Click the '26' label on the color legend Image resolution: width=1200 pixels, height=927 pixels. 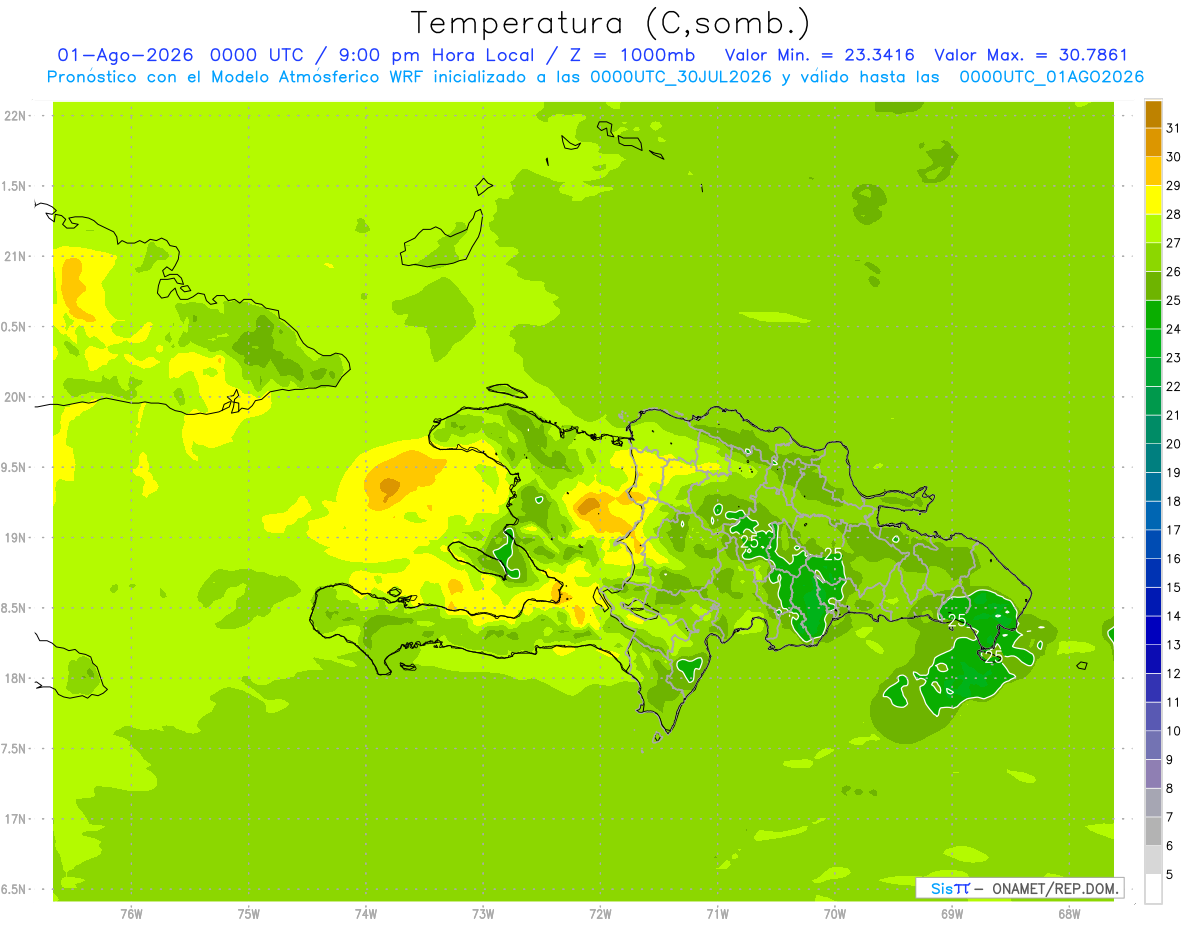[1174, 272]
